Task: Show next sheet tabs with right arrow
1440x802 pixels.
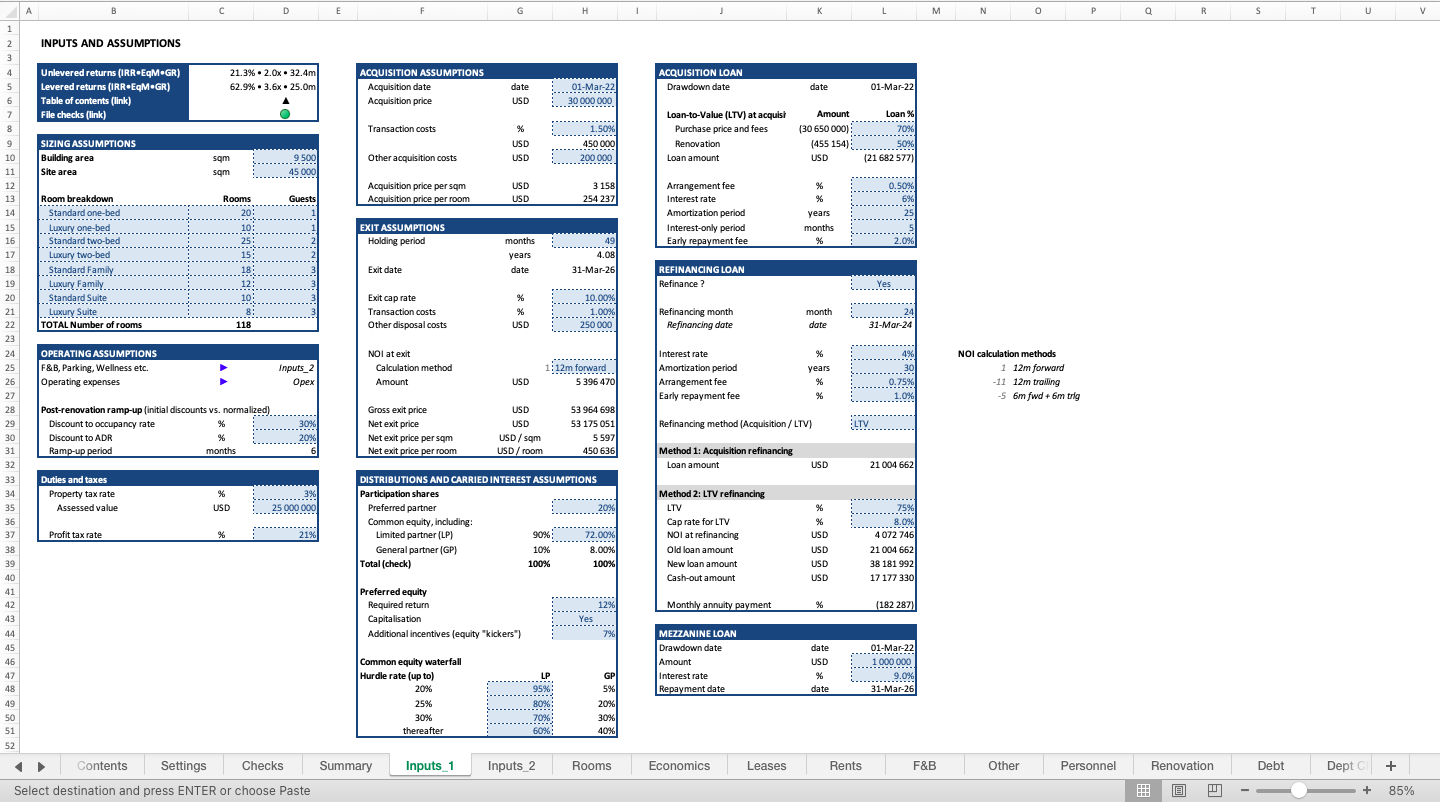Action: click(x=41, y=766)
